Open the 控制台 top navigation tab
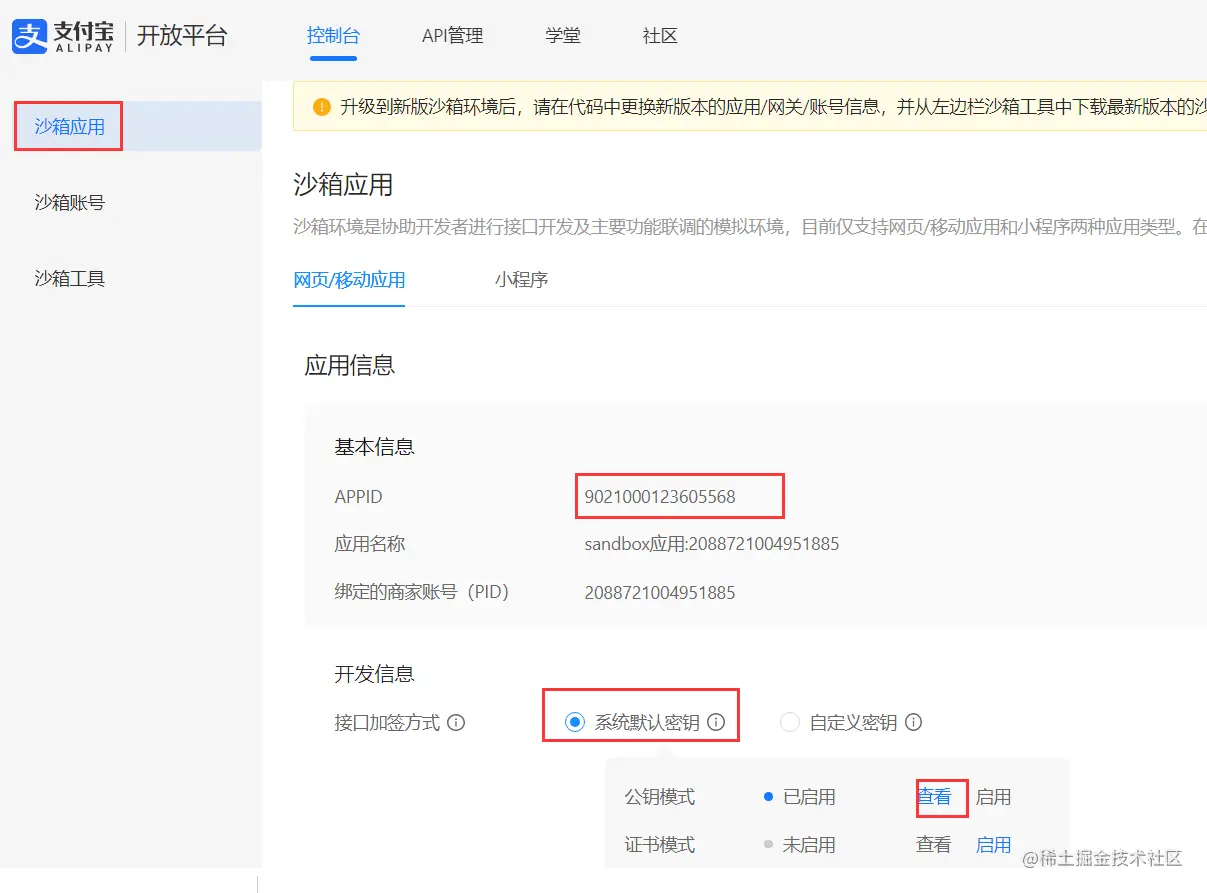Viewport: 1207px width, 893px height. (333, 36)
